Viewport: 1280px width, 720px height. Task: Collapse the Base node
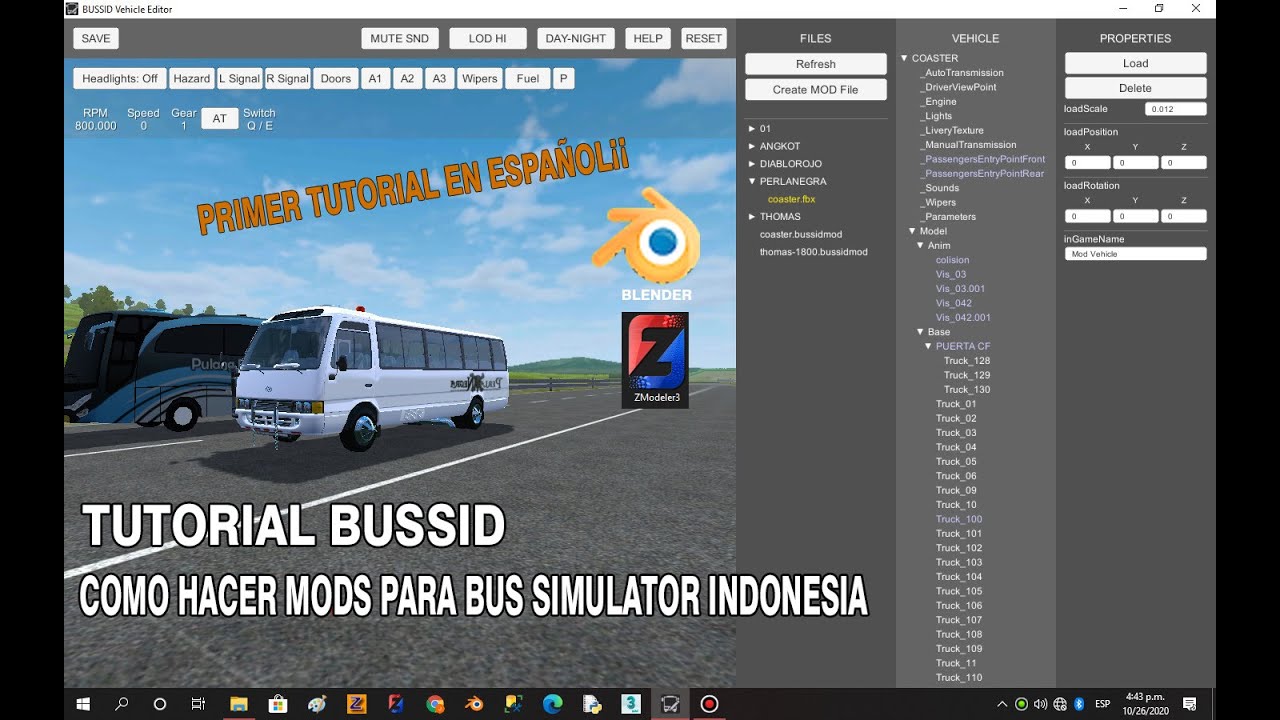click(919, 332)
